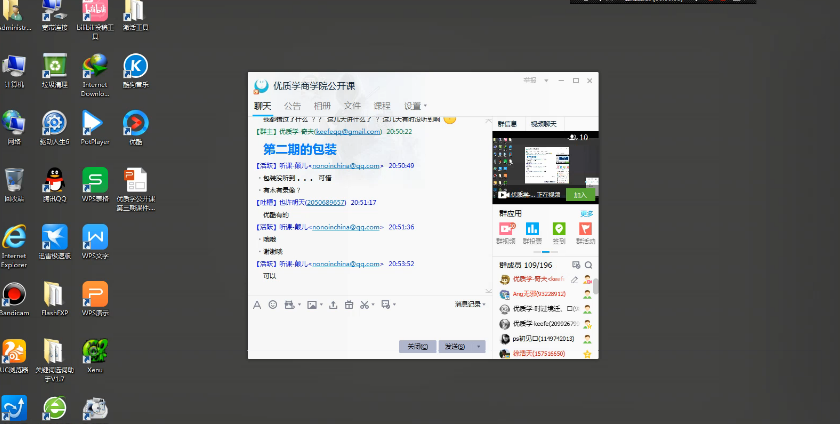Screen dimensions: 840x447
Task: Switch to the 聊天 chat tab
Action: tap(262, 106)
